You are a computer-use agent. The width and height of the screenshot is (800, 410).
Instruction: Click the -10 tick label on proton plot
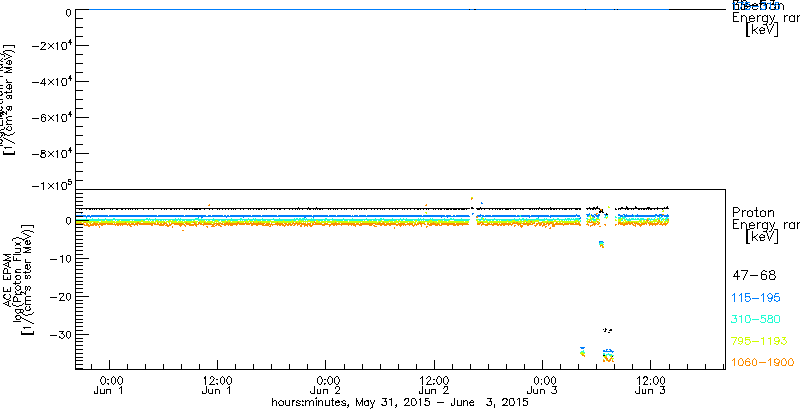point(59,259)
